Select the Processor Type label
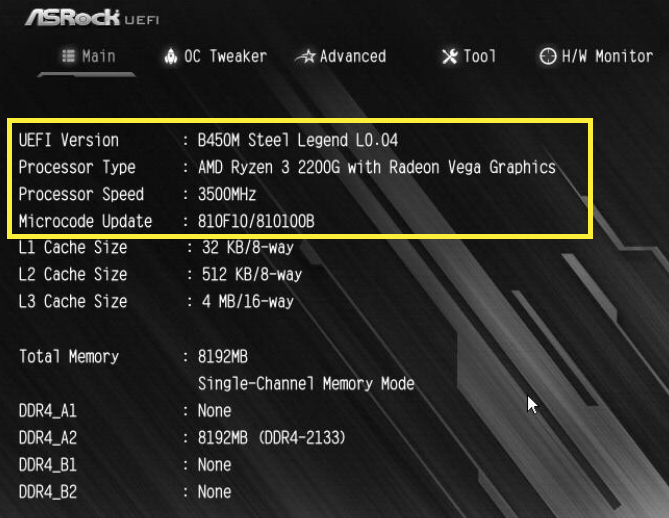This screenshot has width=669, height=518. 77,168
